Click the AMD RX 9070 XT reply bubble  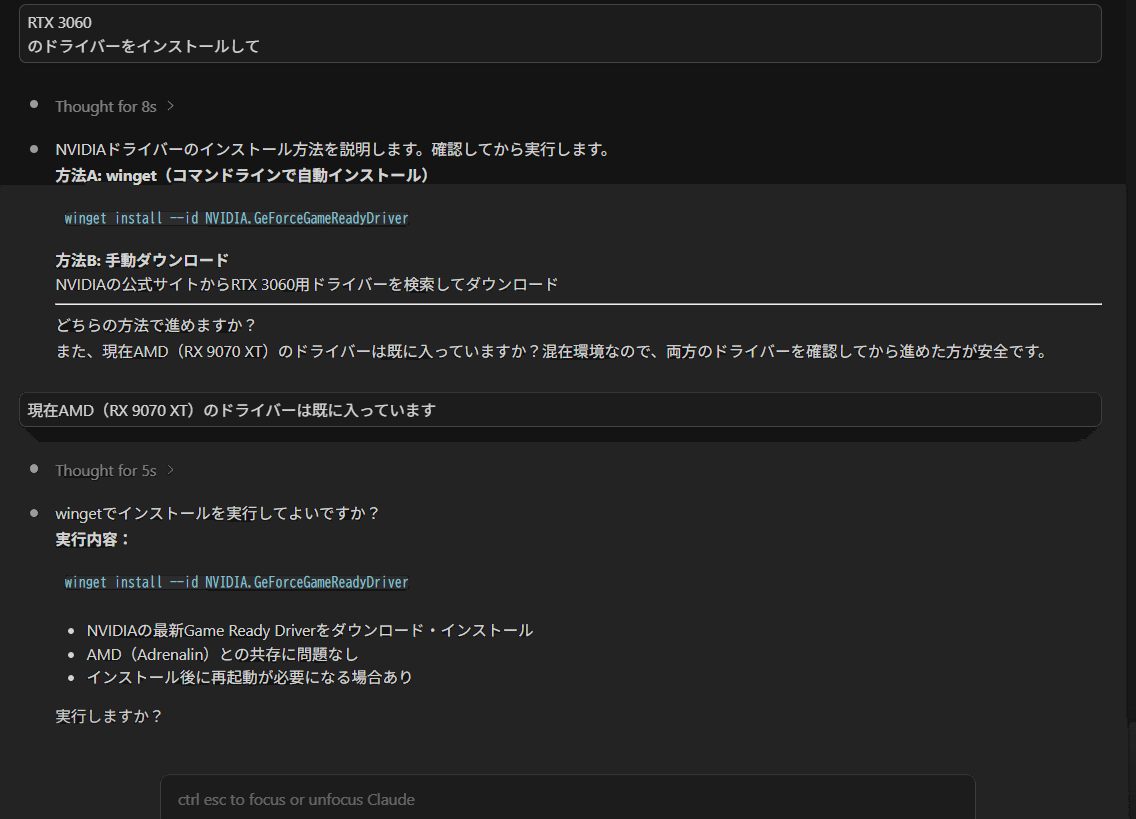[560, 409]
